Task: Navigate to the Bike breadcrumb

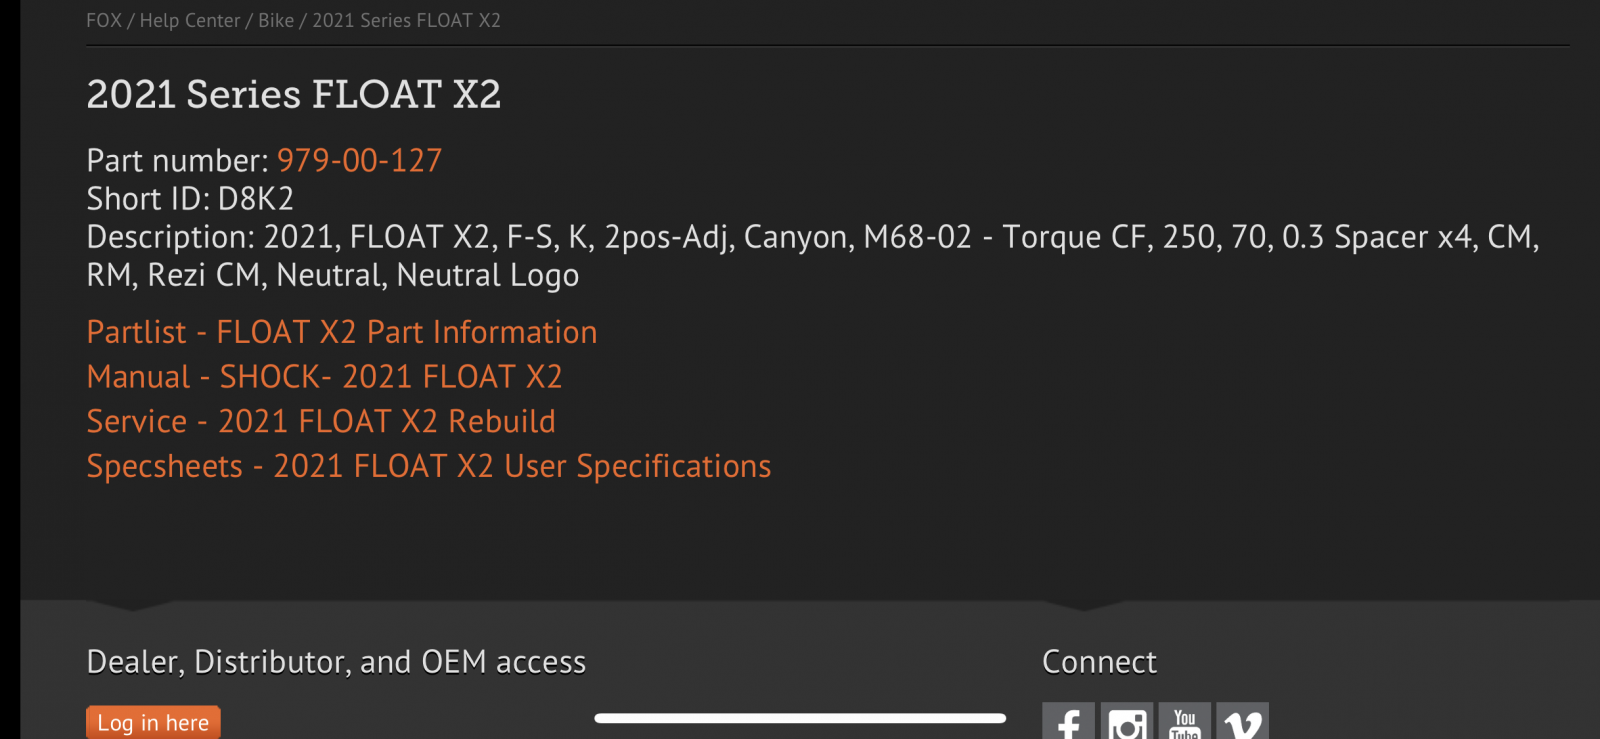Action: click(276, 21)
